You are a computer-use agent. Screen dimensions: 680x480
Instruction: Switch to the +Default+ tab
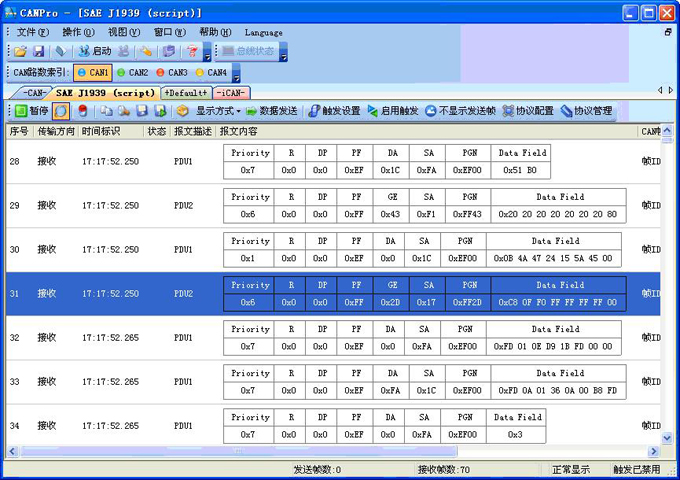(184, 93)
